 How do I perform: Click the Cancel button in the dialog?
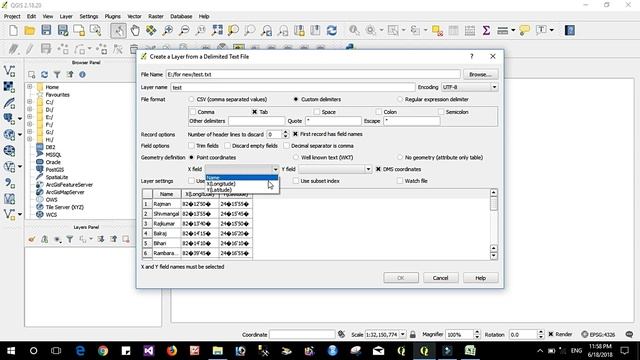click(440, 278)
